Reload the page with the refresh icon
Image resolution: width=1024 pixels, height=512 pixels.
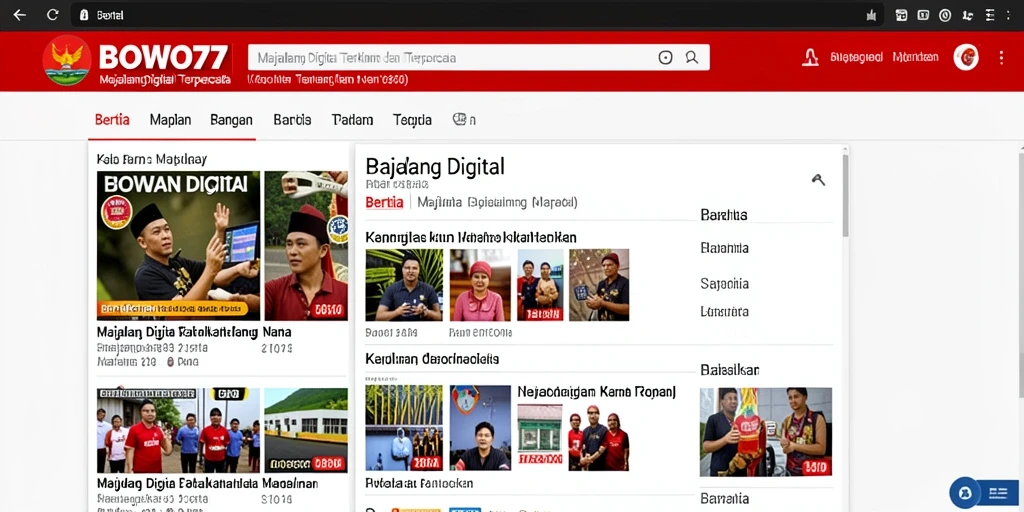(x=53, y=15)
